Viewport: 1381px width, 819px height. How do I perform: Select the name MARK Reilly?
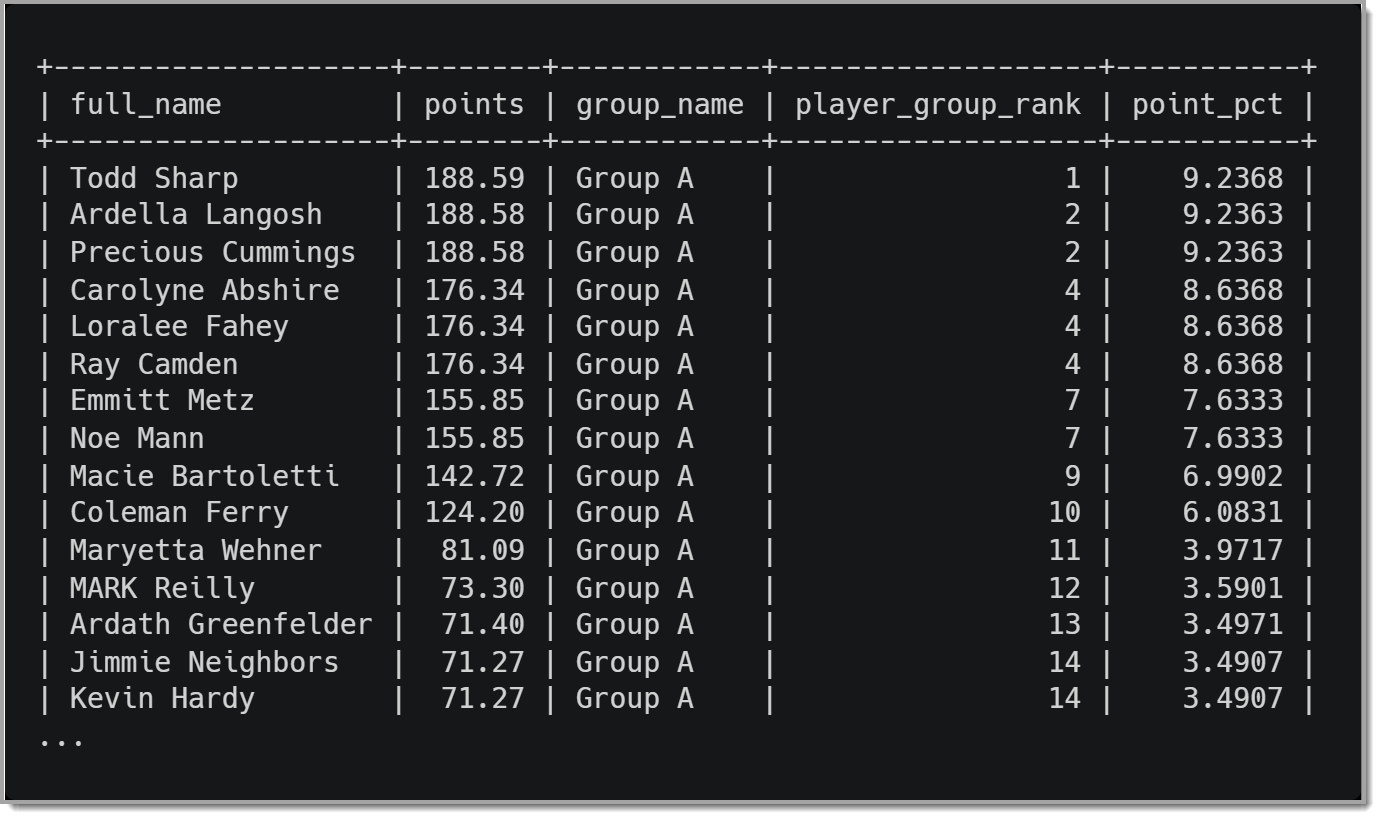[162, 588]
